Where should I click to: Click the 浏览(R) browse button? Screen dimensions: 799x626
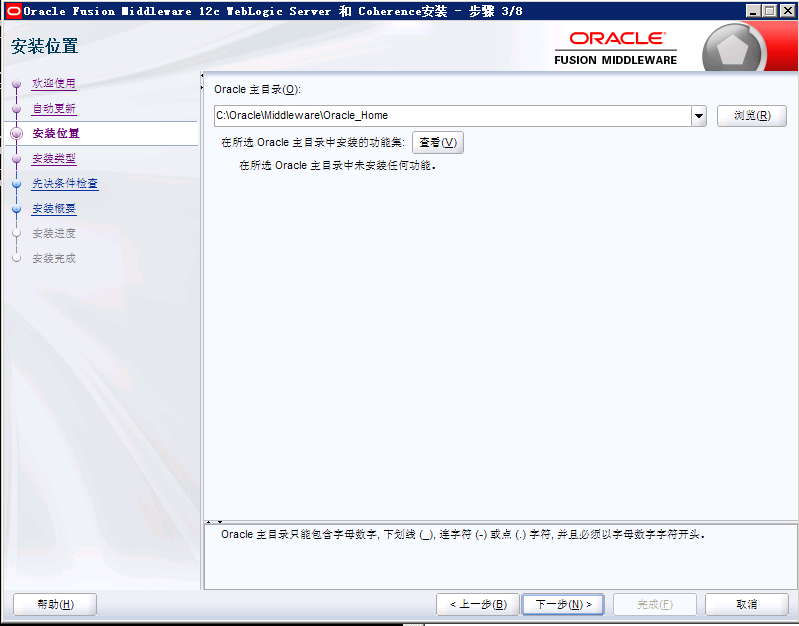click(752, 116)
